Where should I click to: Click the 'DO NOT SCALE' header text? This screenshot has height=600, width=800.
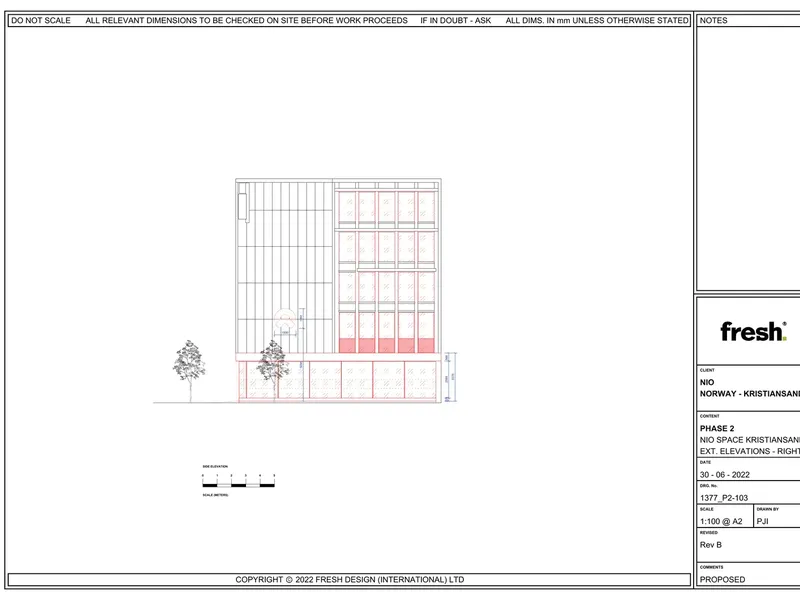tap(41, 20)
